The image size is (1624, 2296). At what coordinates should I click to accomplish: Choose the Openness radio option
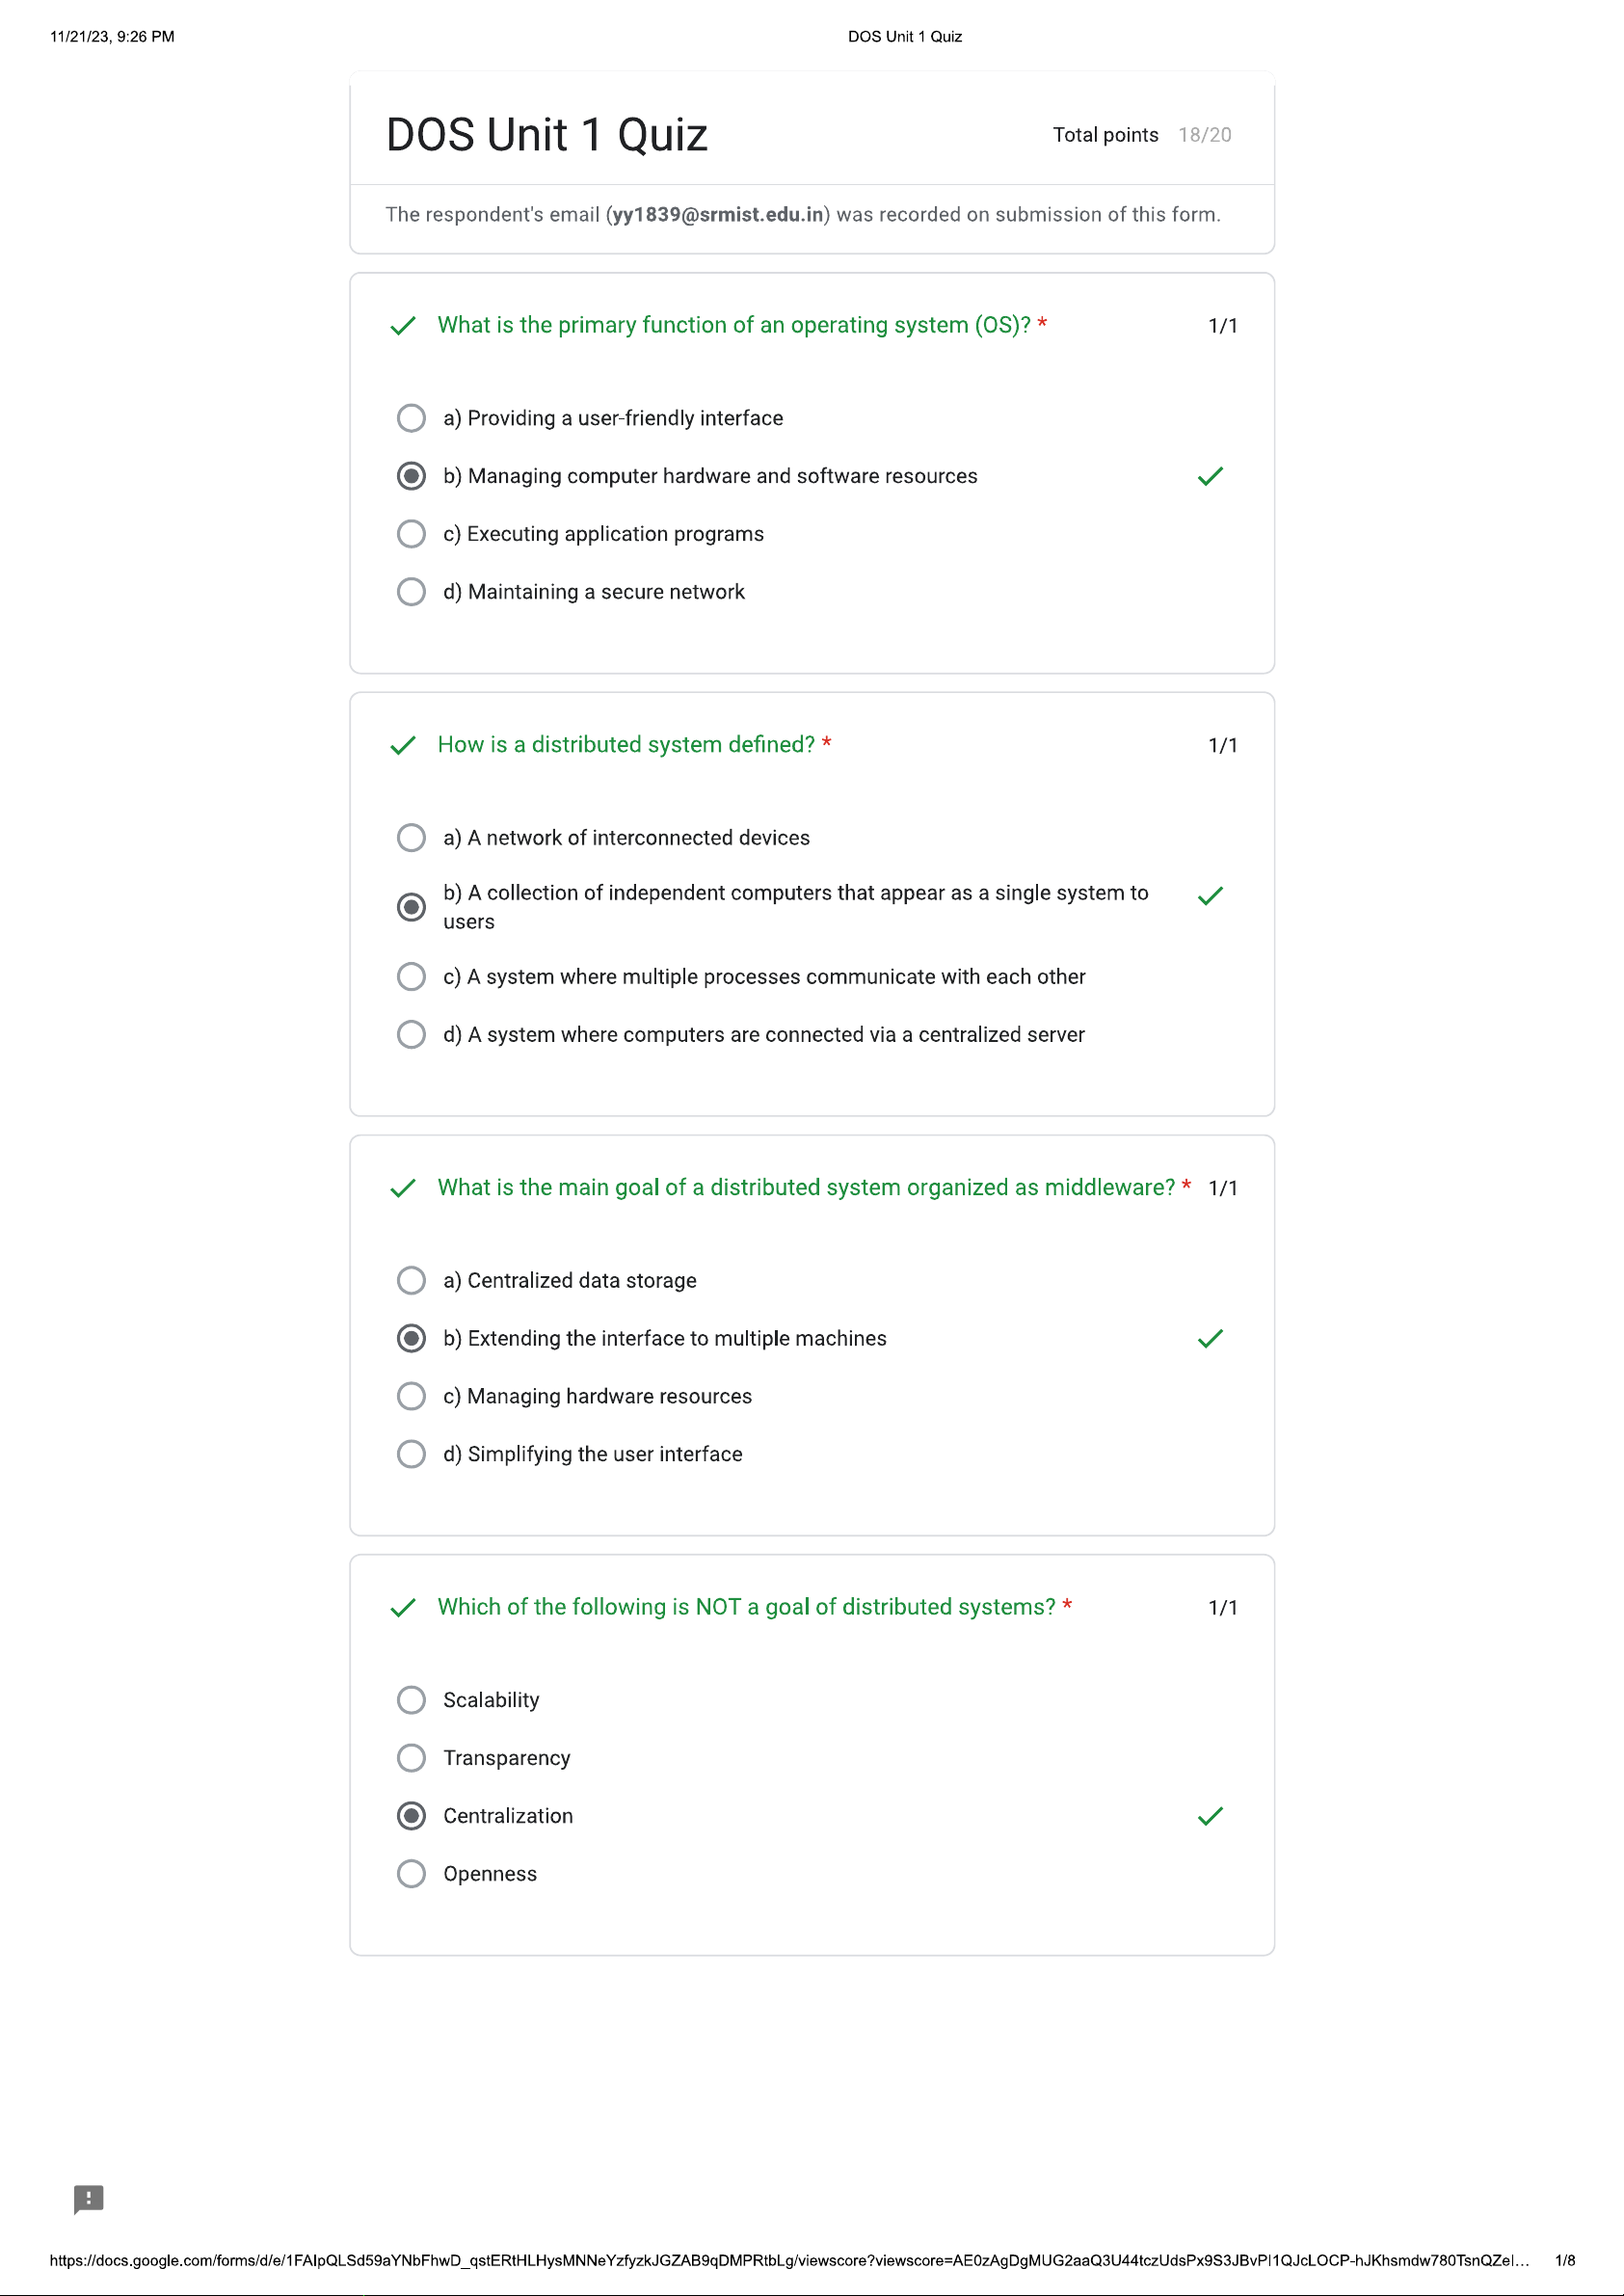(411, 1873)
